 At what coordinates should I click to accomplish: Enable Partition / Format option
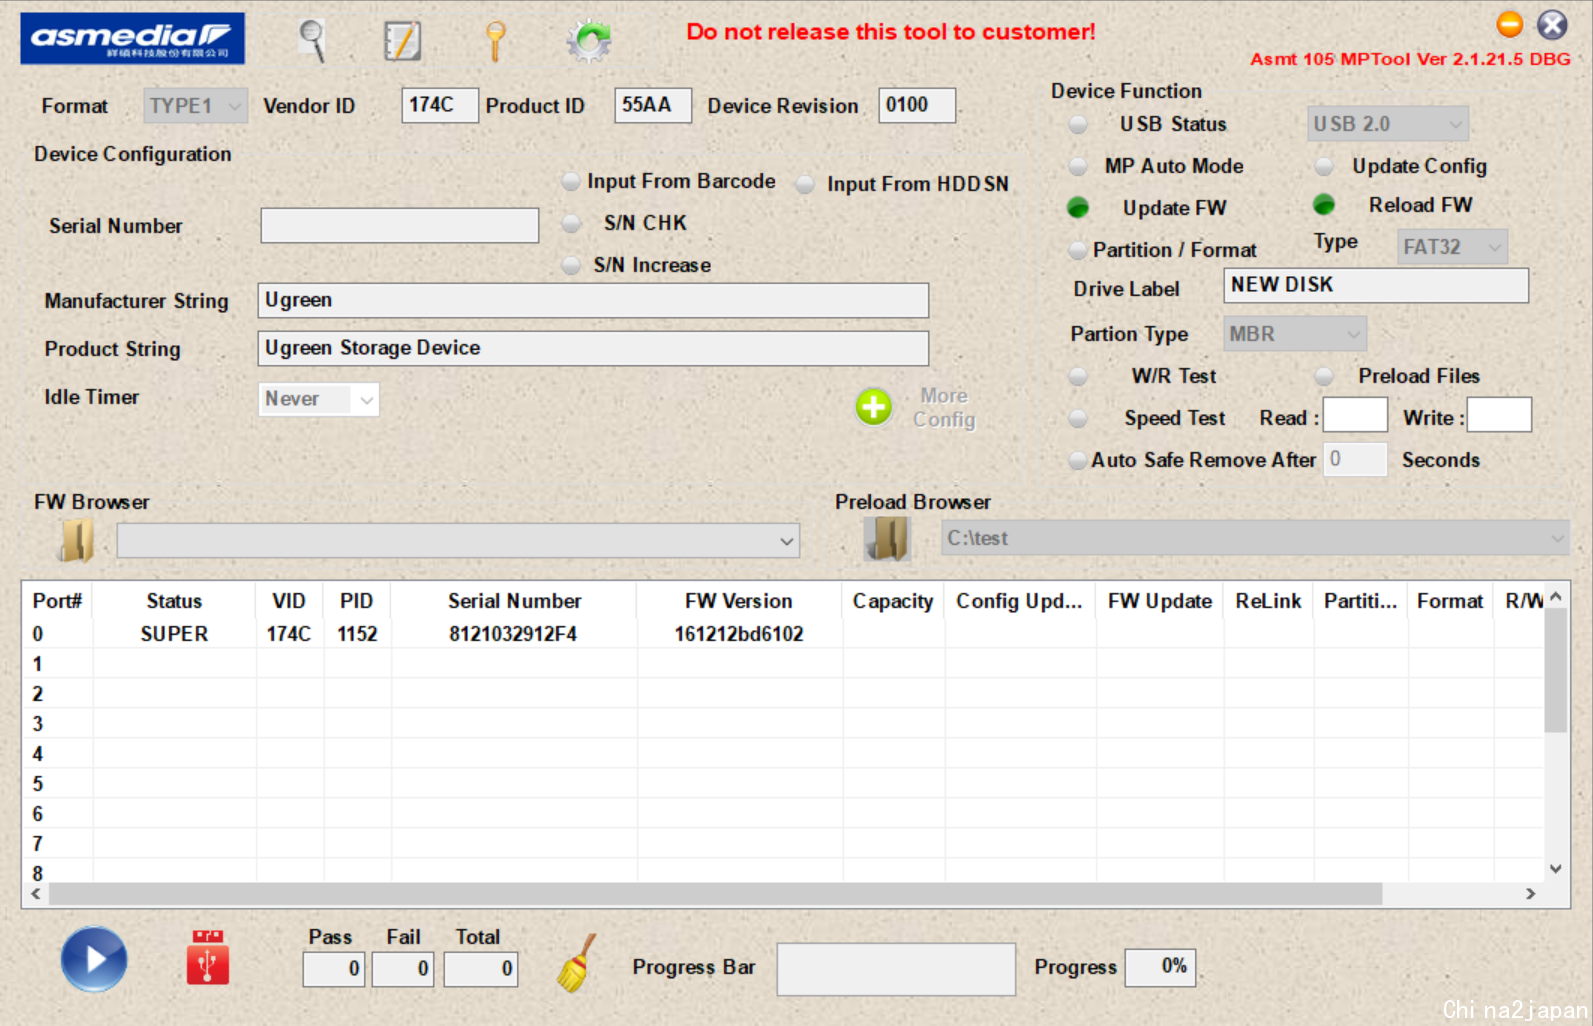(x=1077, y=249)
